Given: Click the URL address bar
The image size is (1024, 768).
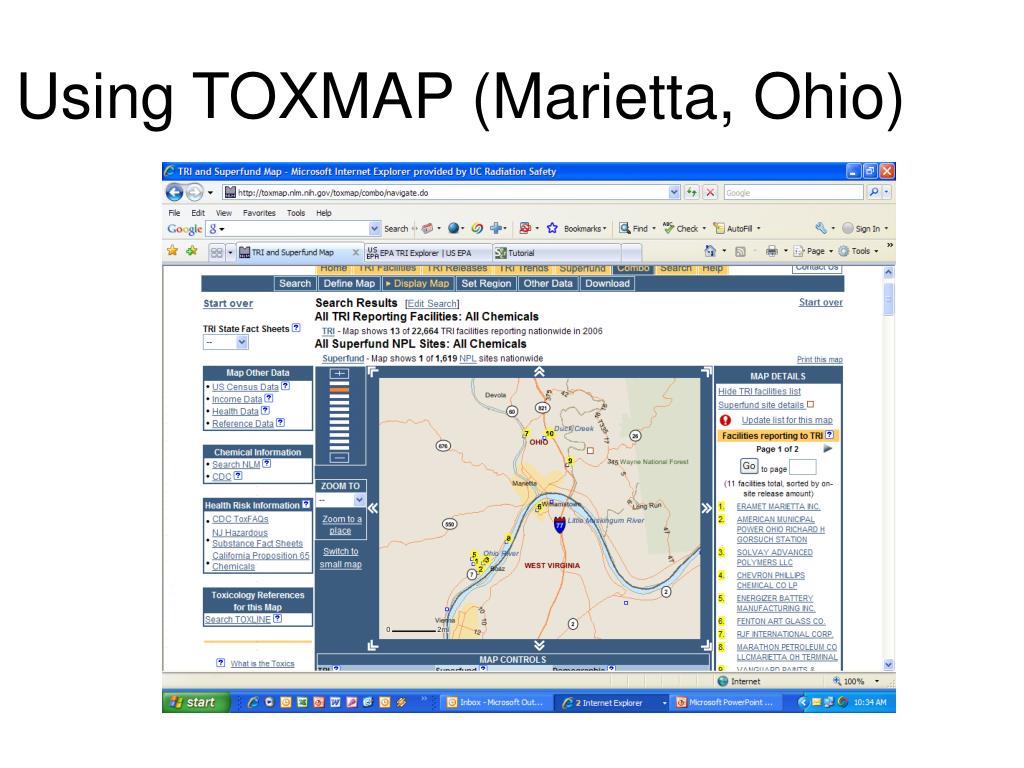Looking at the screenshot, I should [x=445, y=192].
